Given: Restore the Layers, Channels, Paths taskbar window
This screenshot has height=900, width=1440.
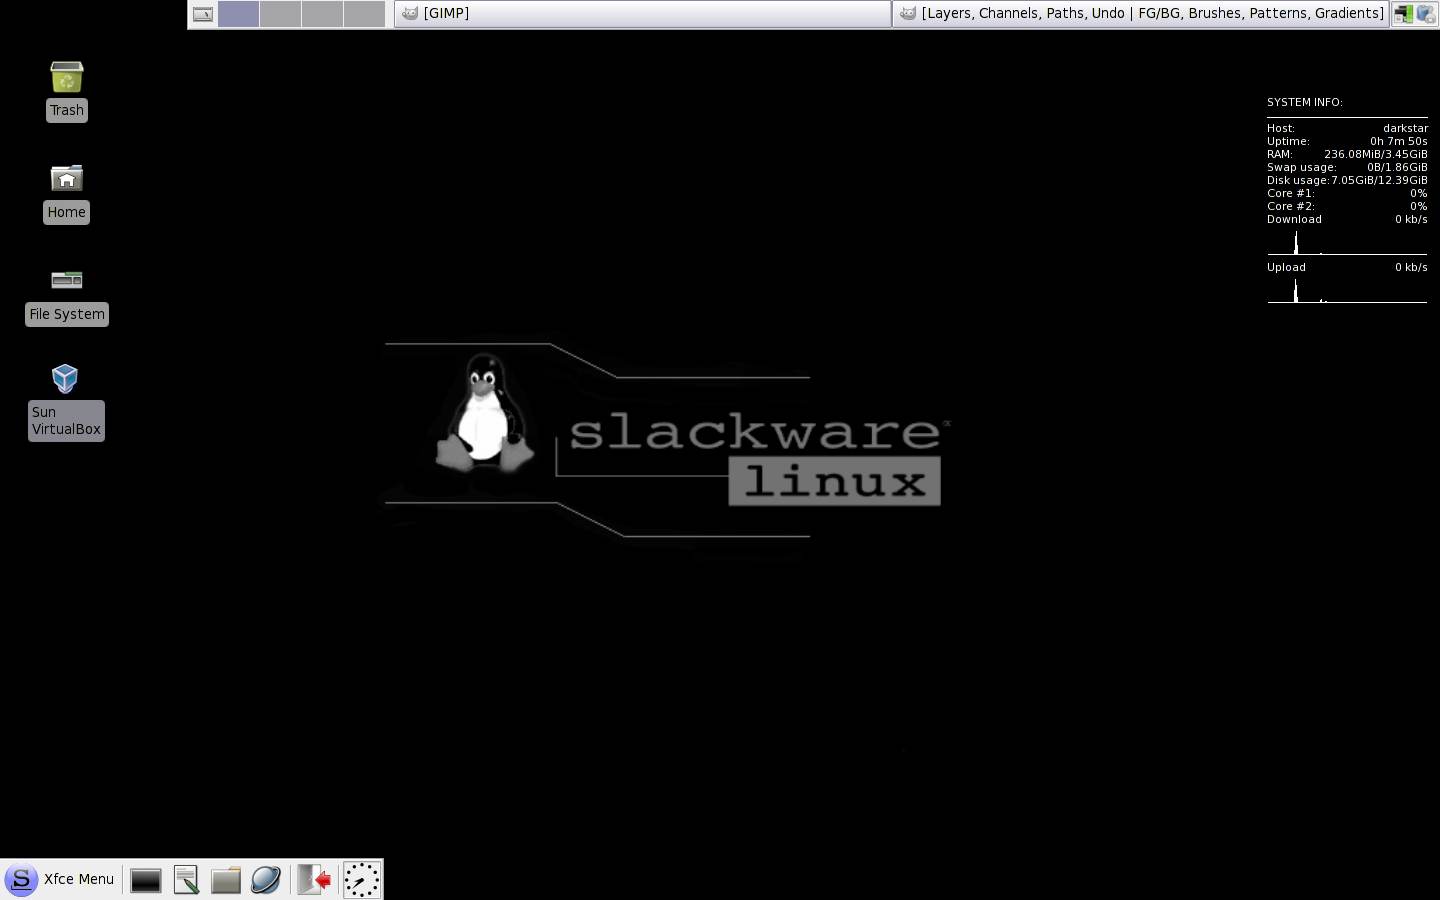Looking at the screenshot, I should coord(1140,13).
